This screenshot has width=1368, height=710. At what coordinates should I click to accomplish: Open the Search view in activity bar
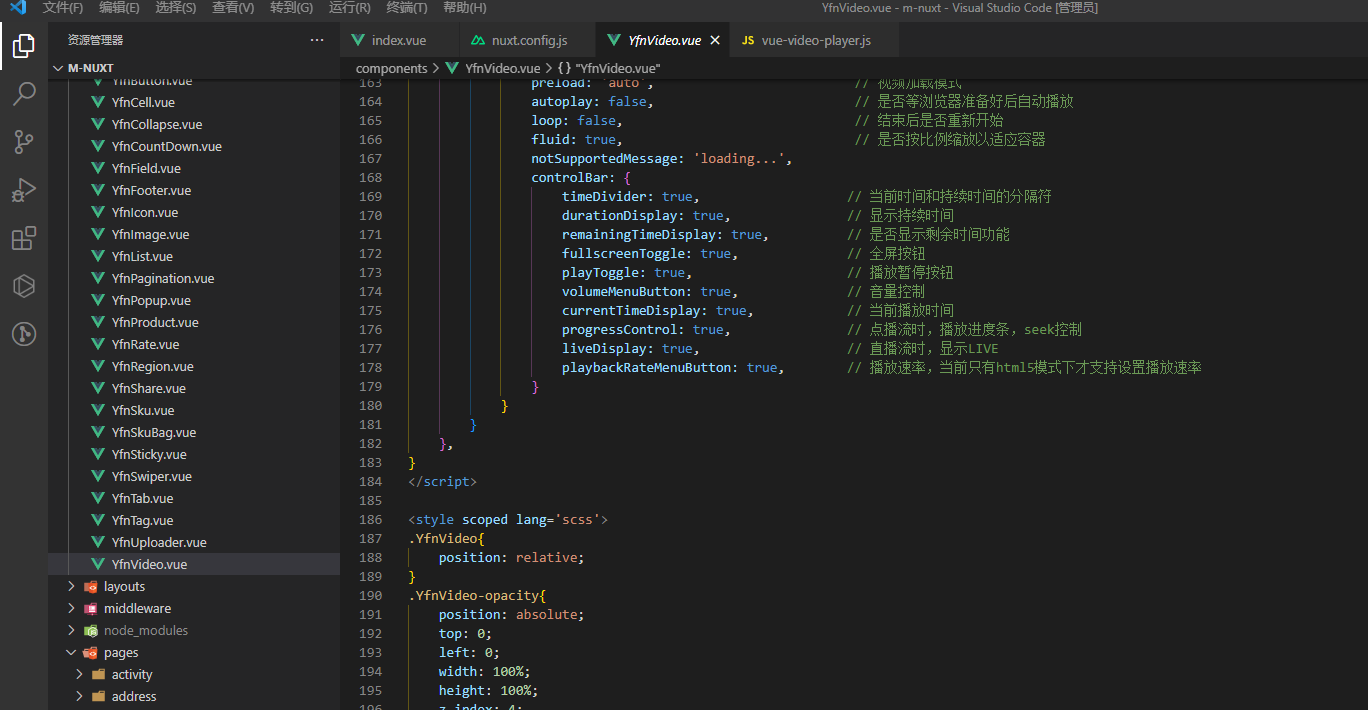(23, 94)
